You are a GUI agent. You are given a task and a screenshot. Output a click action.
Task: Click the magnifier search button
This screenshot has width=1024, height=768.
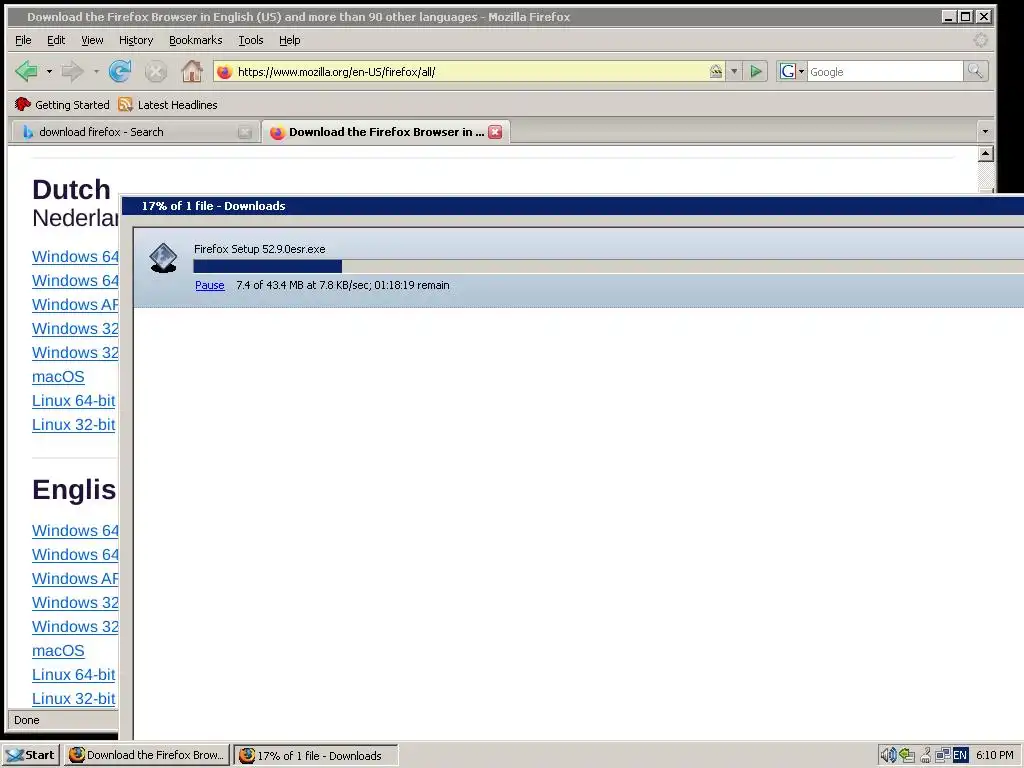coord(975,71)
